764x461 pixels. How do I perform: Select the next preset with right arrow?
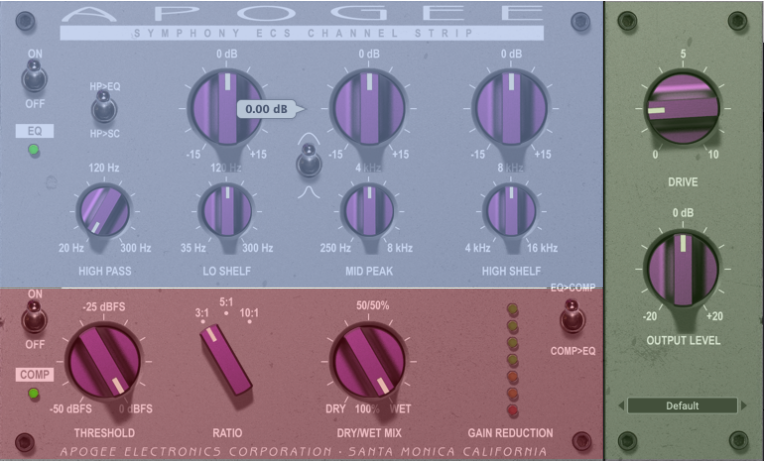743,406
